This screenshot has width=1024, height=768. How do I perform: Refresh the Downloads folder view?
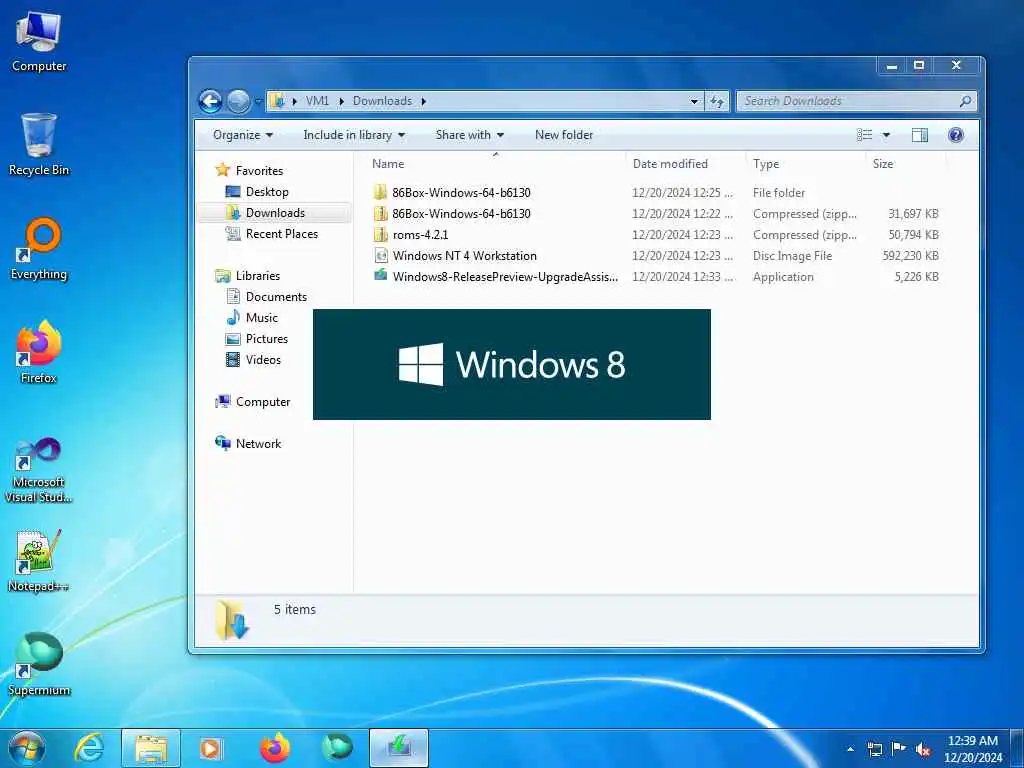click(717, 101)
